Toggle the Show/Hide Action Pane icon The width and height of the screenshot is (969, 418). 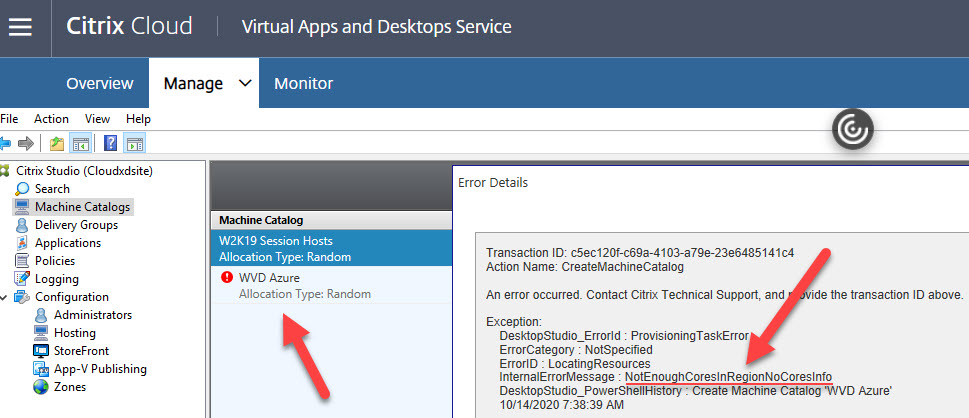(x=135, y=144)
